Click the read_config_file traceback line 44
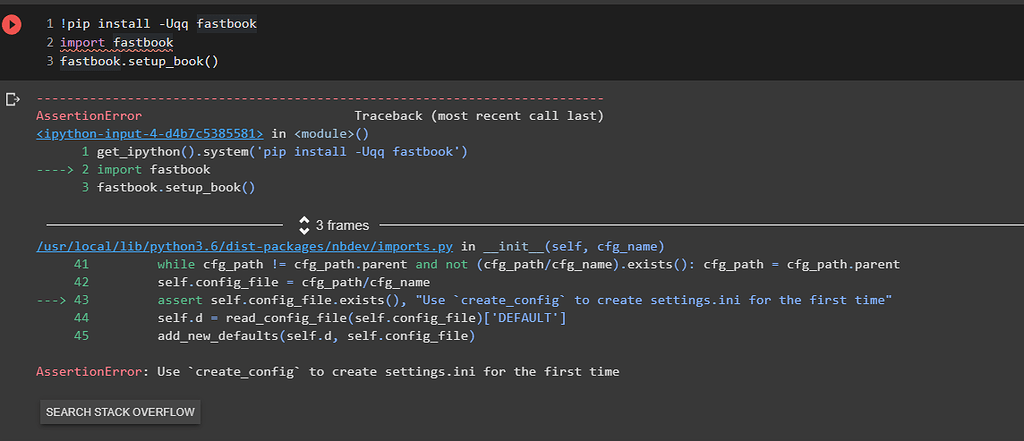 point(362,318)
